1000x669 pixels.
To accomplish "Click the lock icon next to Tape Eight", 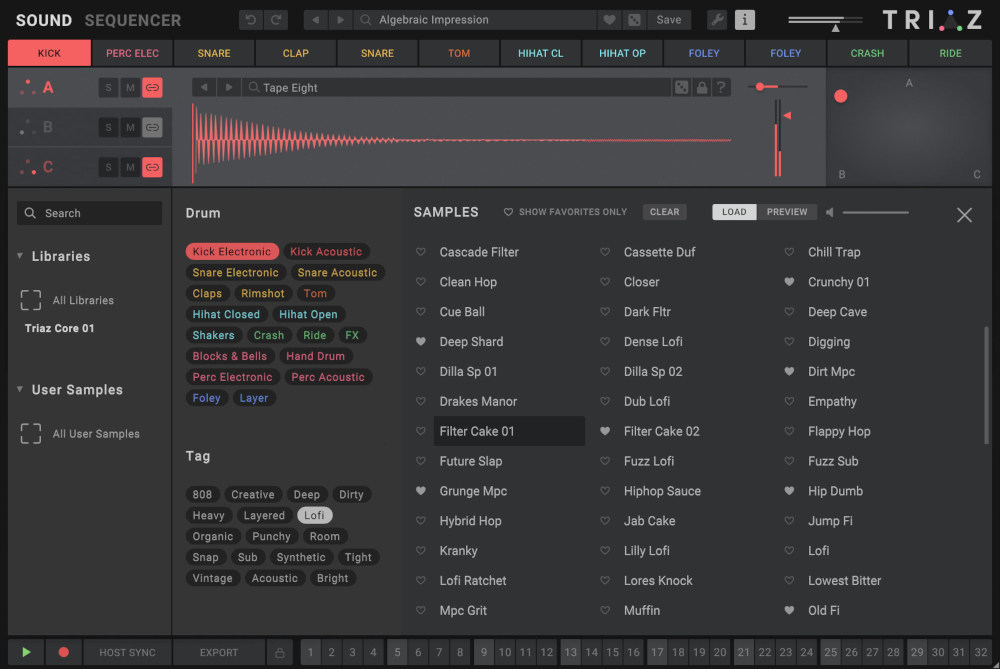I will point(702,87).
